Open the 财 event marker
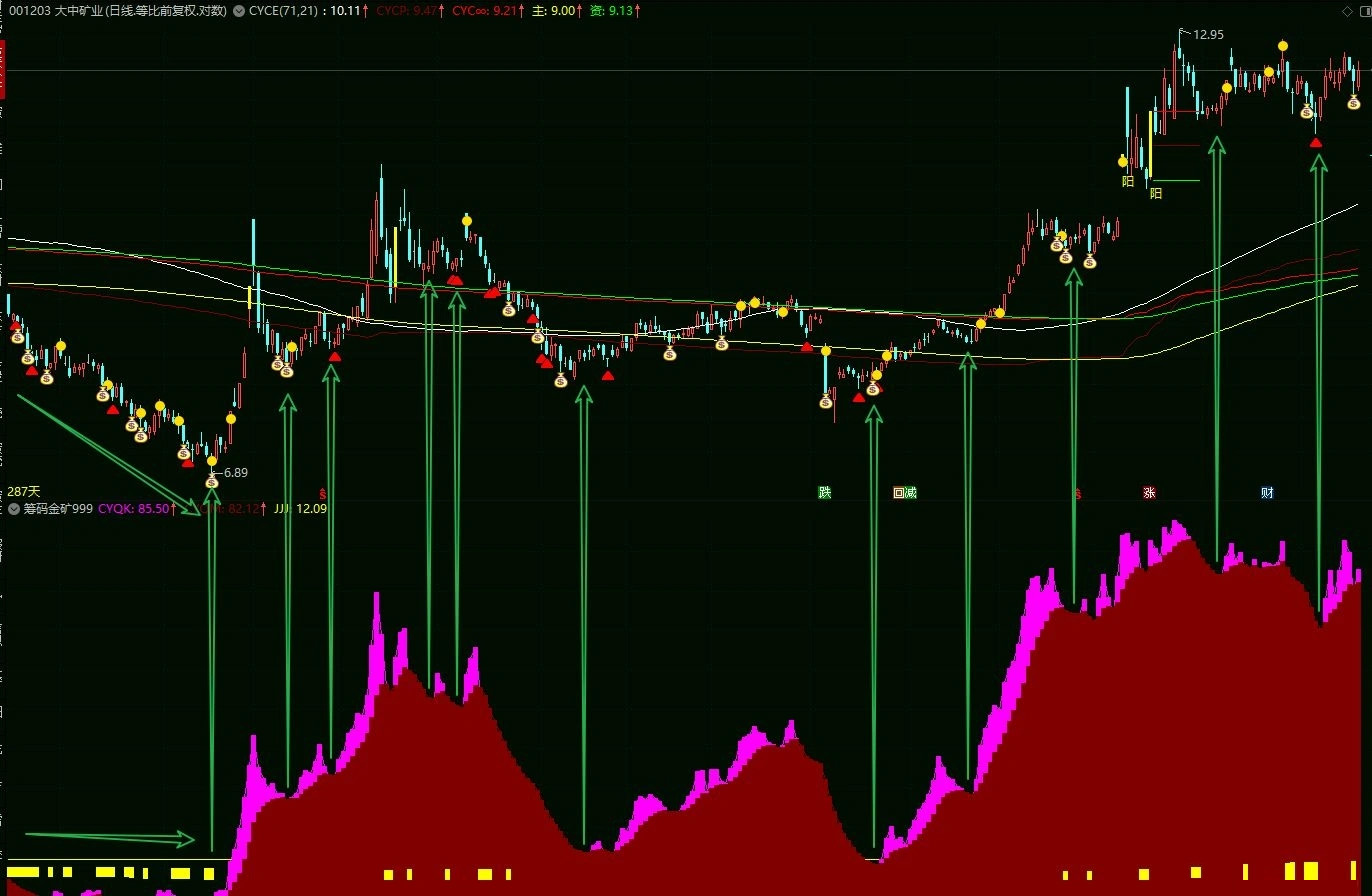Screen dimensions: 1372x896 pyautogui.click(x=1267, y=492)
